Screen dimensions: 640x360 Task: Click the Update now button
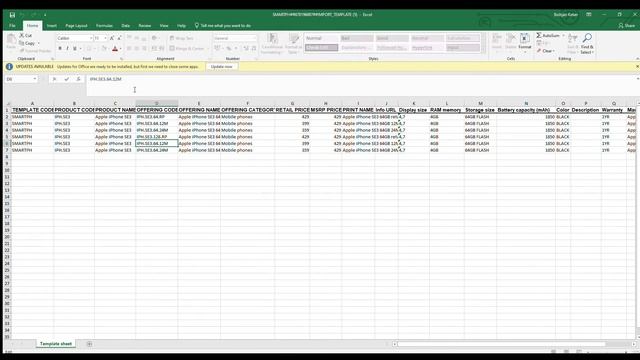pos(222,67)
